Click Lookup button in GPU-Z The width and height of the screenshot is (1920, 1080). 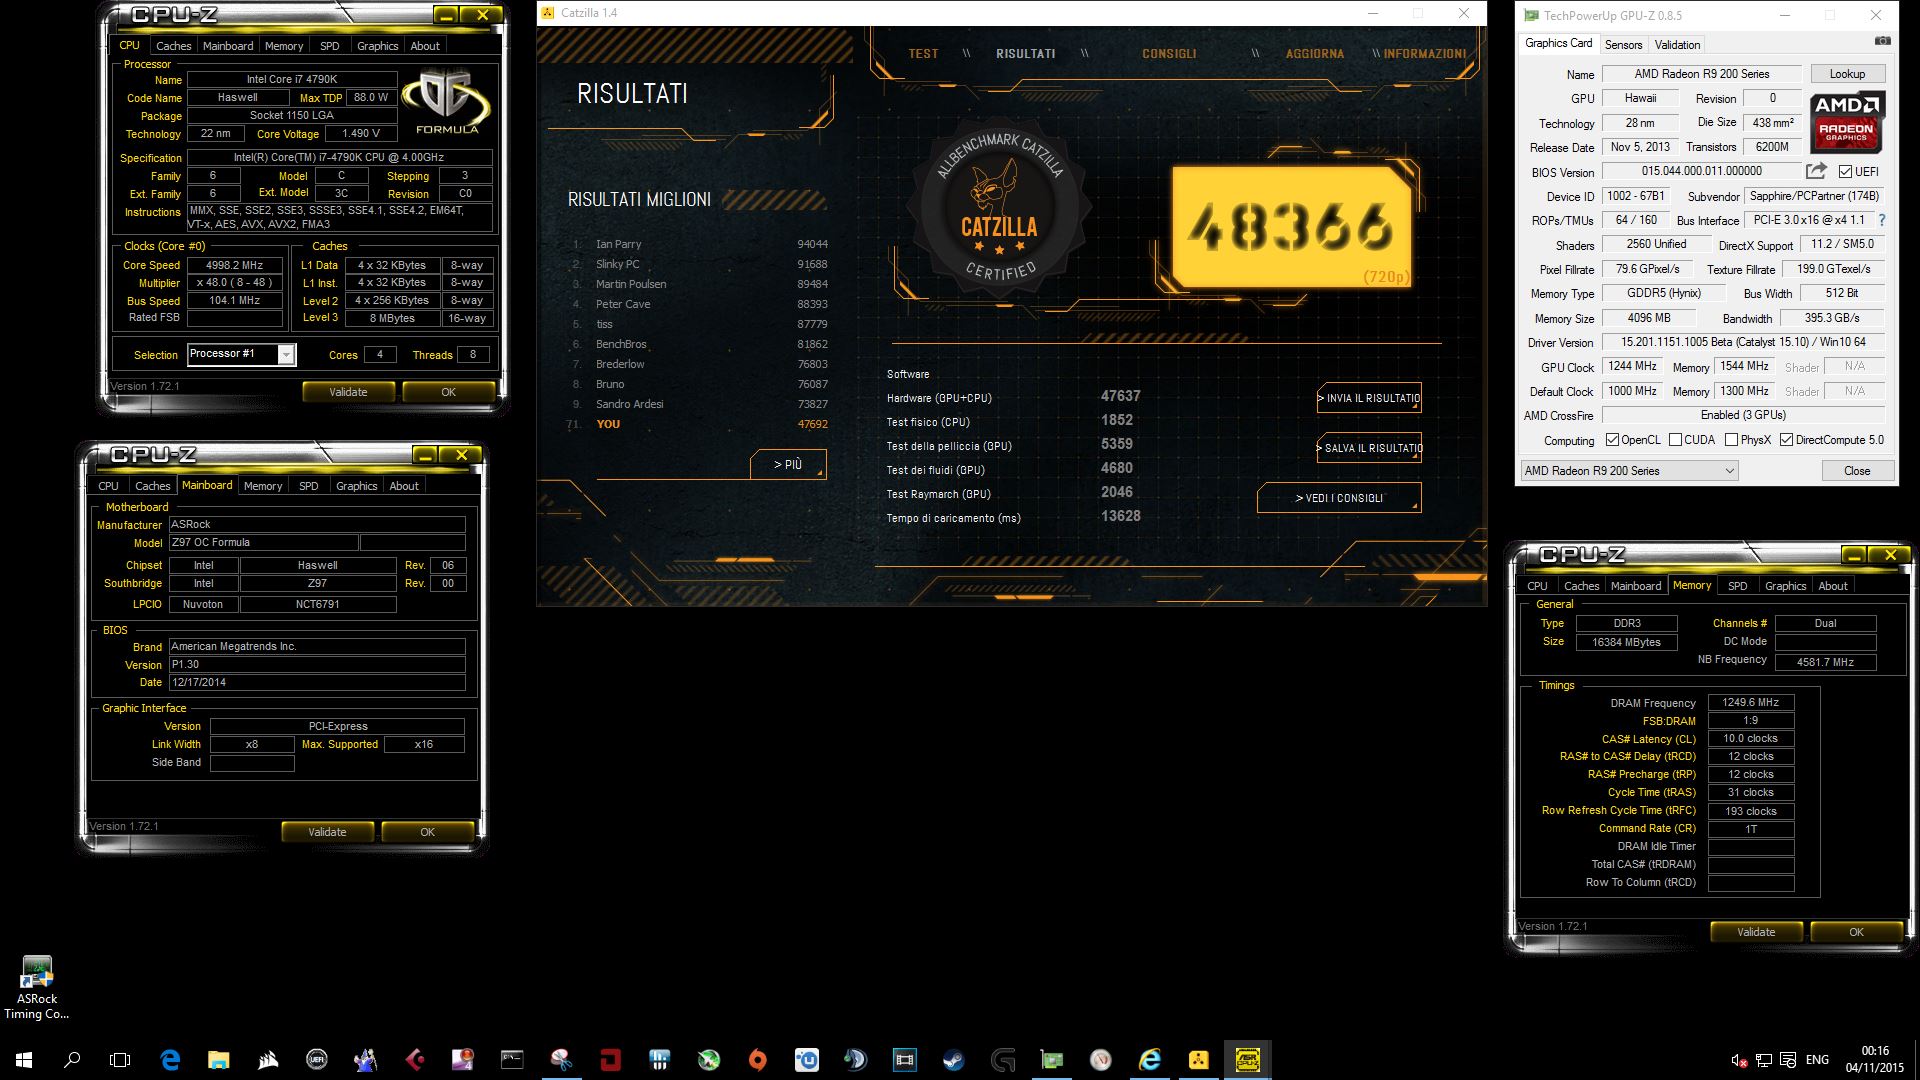(1847, 74)
